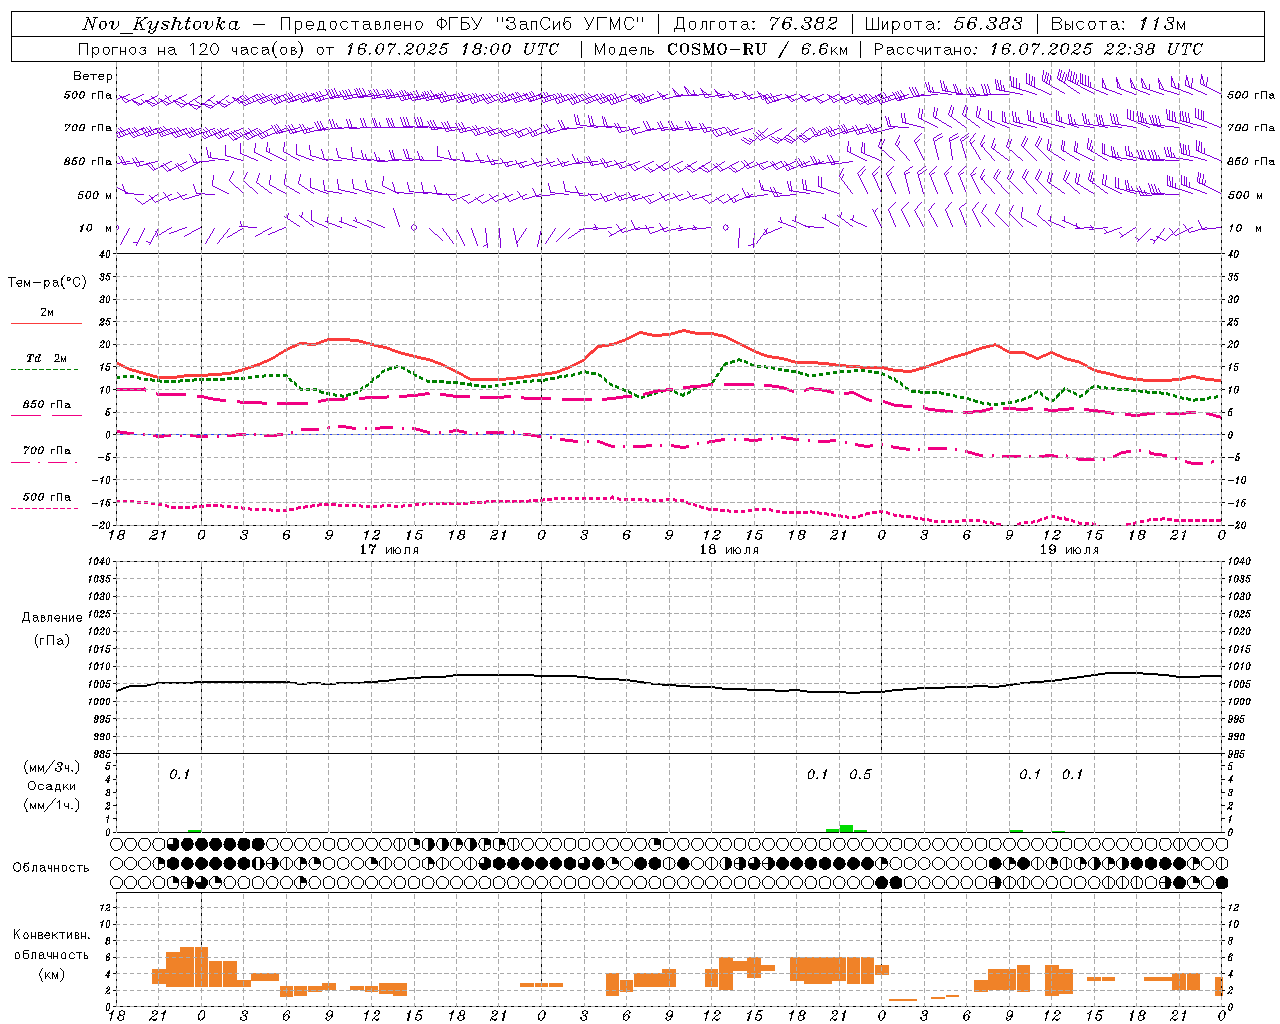Select the 500 гПа temperature legend entry
This screenshot has width=1280, height=1024.
click(46, 497)
